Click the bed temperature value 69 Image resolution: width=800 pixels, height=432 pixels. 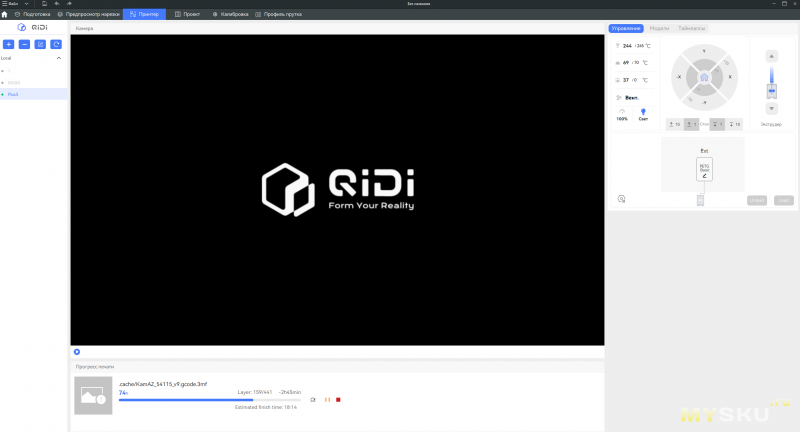626,63
